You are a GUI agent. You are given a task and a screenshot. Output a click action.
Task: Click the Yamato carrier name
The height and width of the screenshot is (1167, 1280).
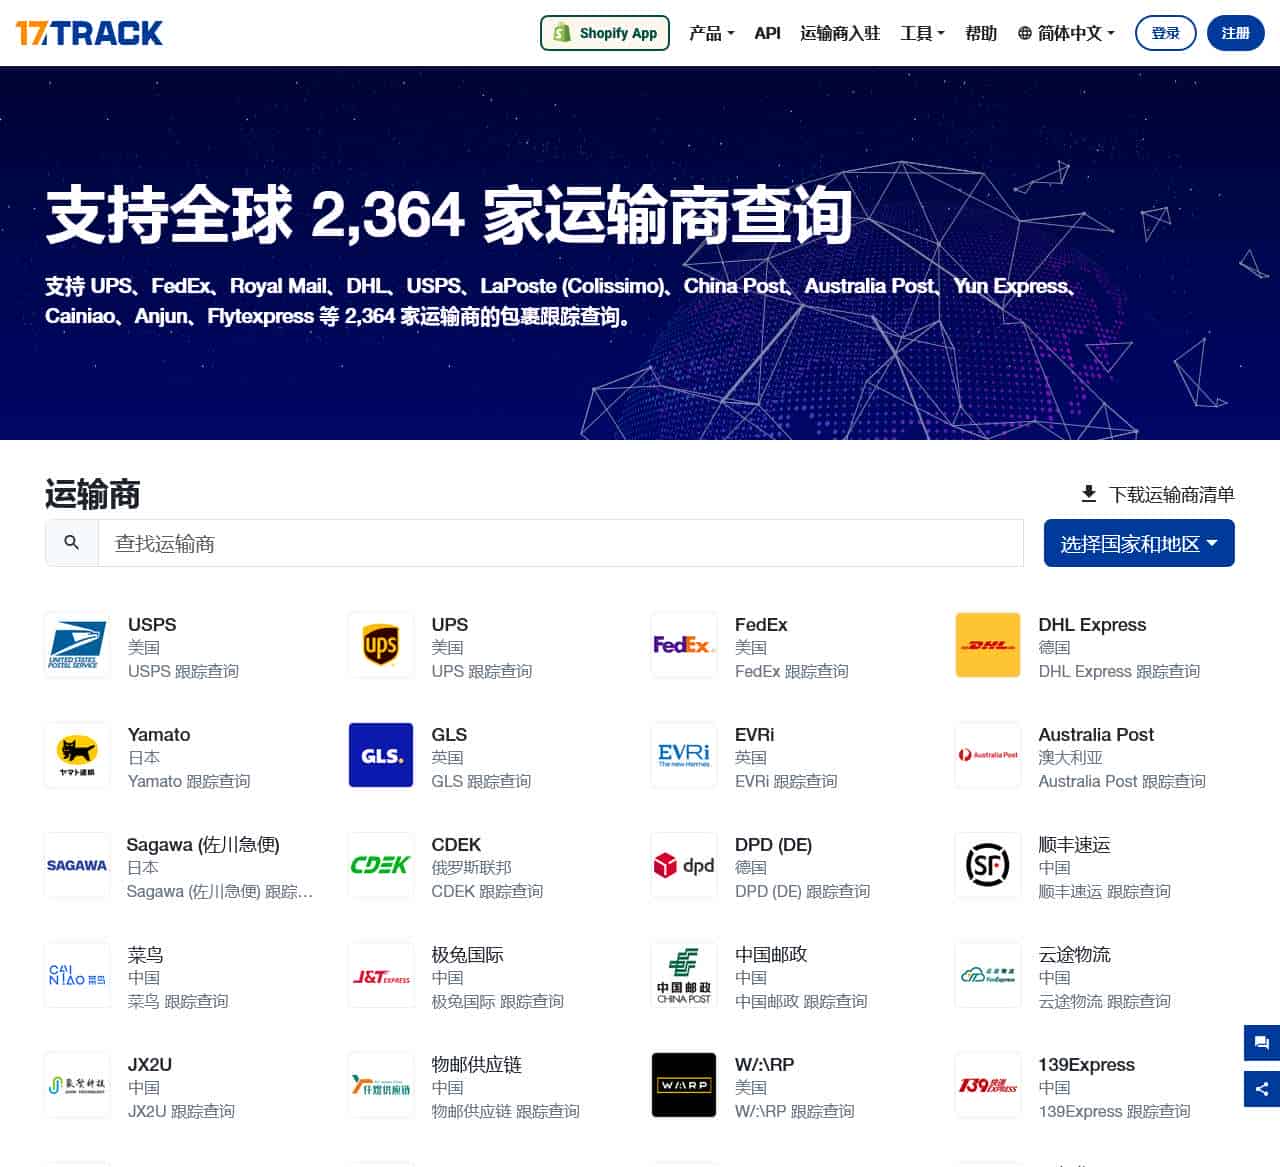tap(159, 734)
